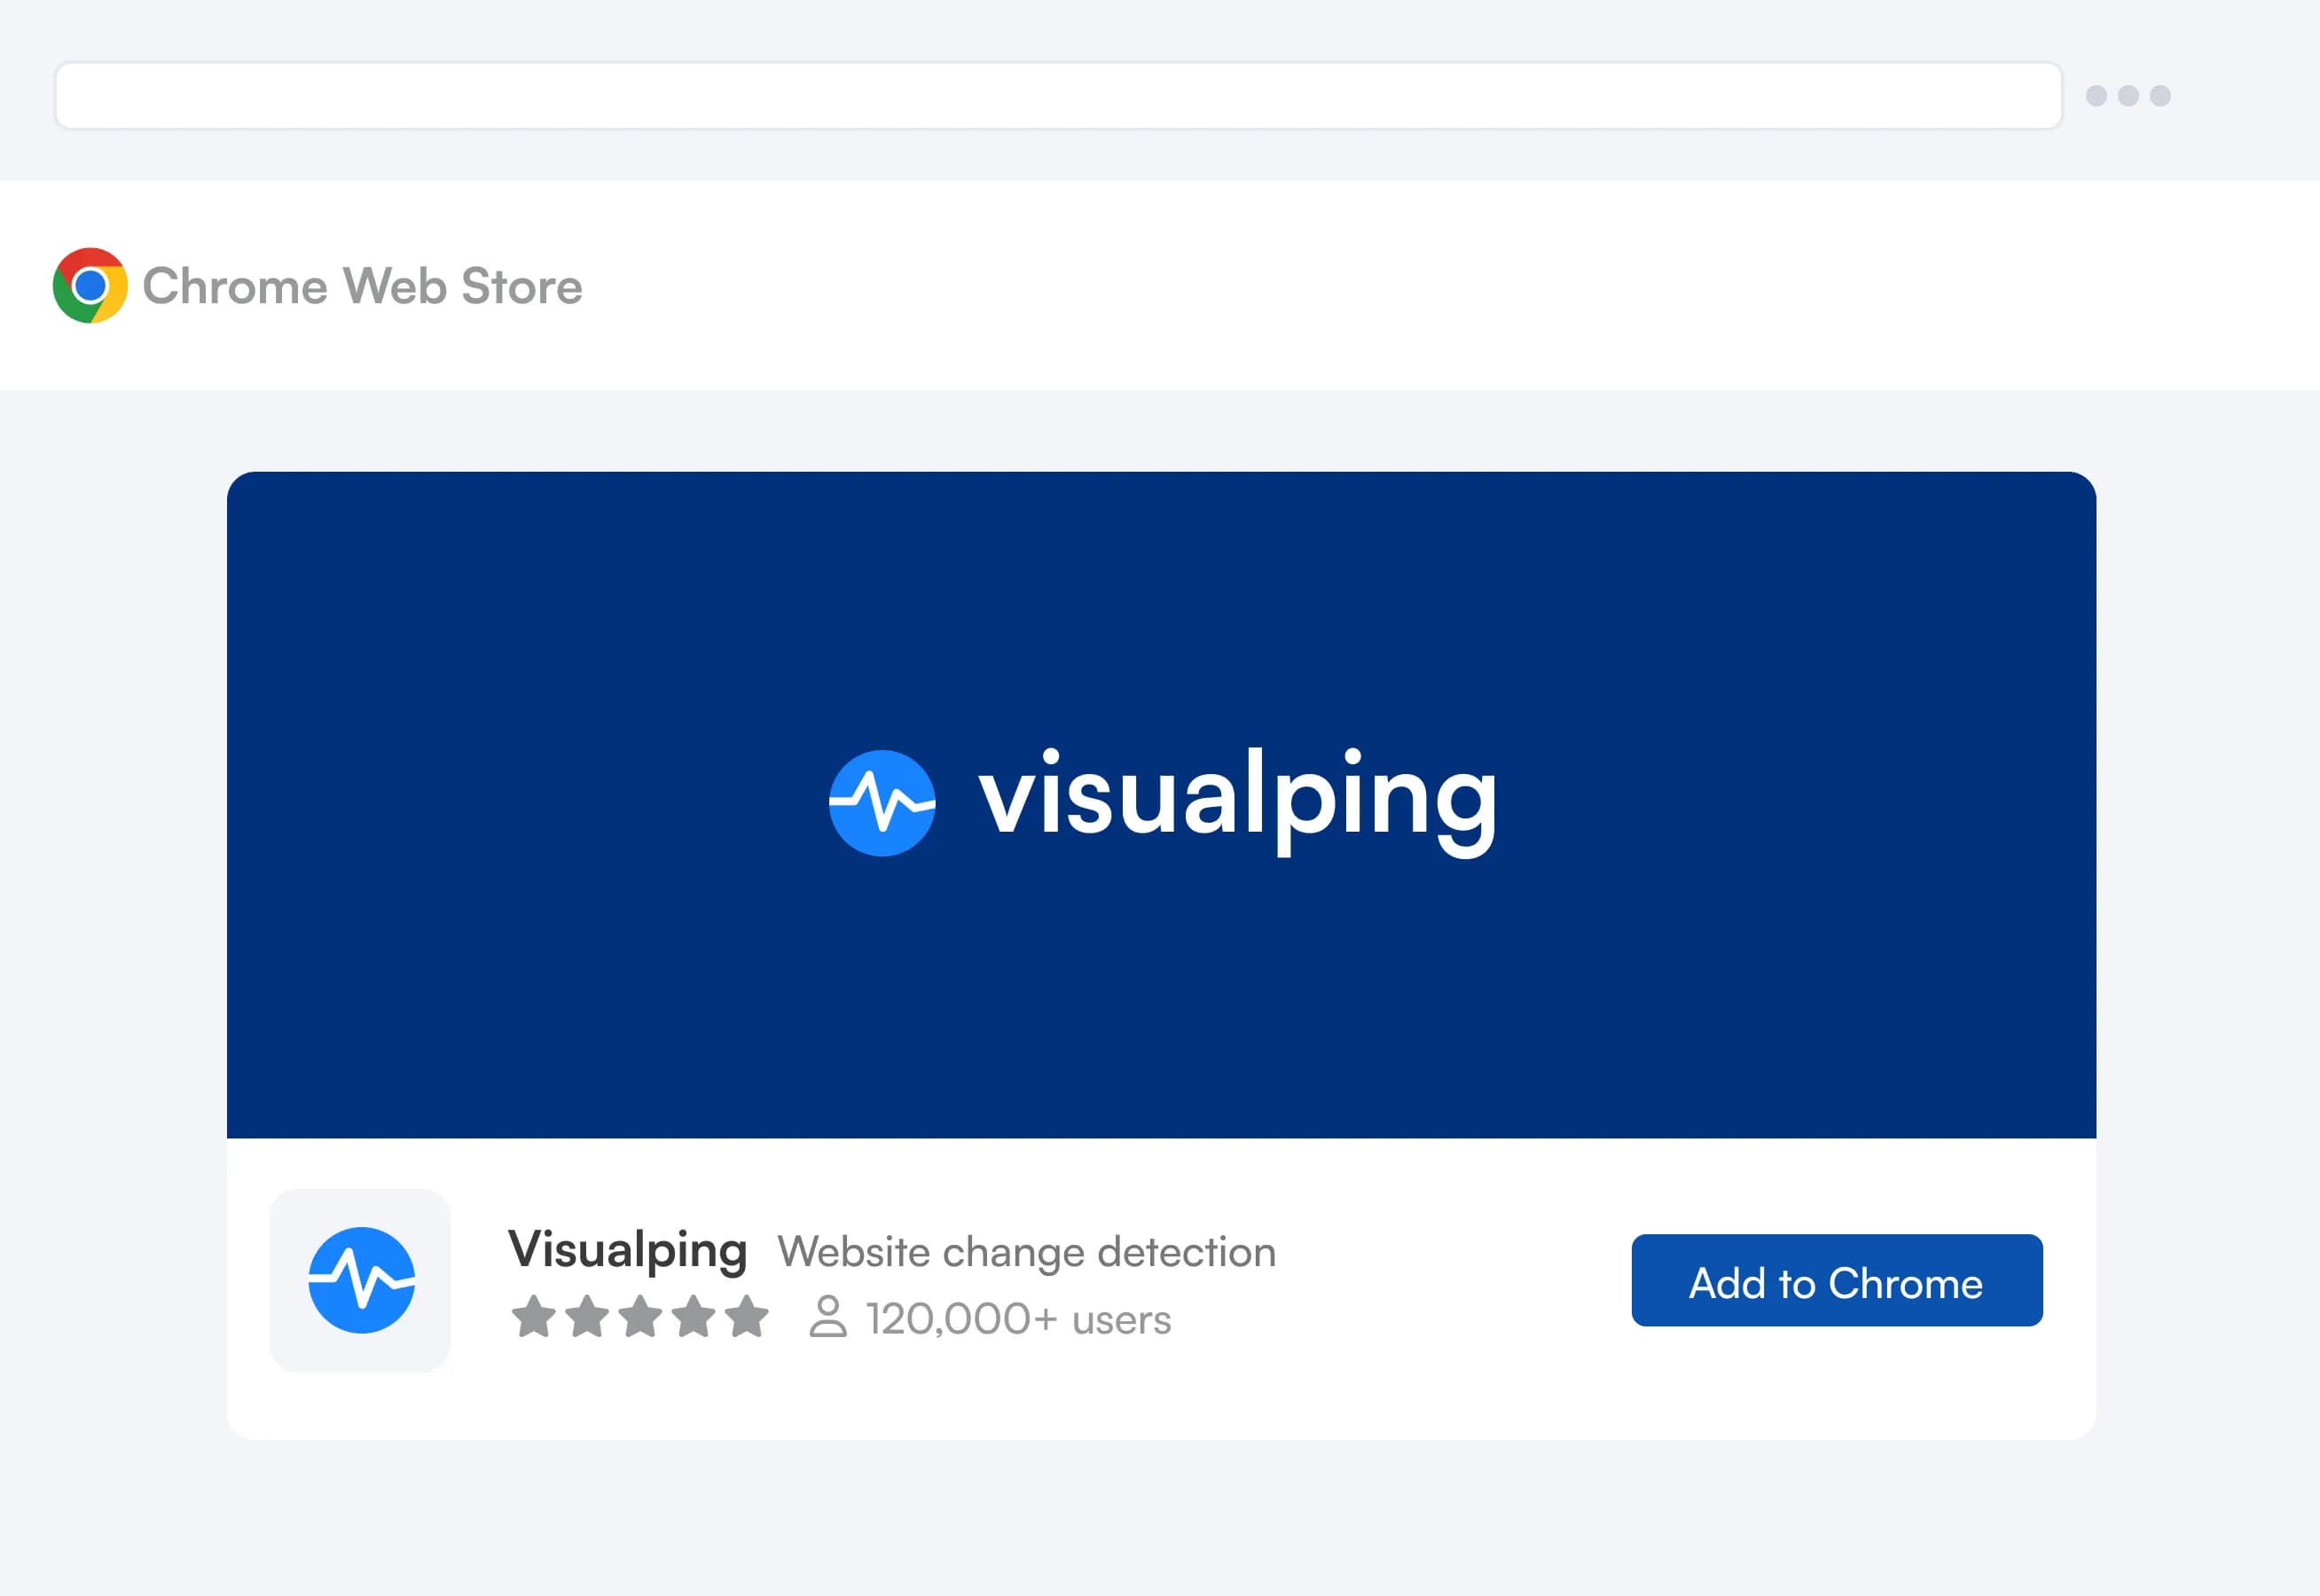The image size is (2320, 1596).
Task: Click the Add to Chrome button
Action: tap(1836, 1280)
